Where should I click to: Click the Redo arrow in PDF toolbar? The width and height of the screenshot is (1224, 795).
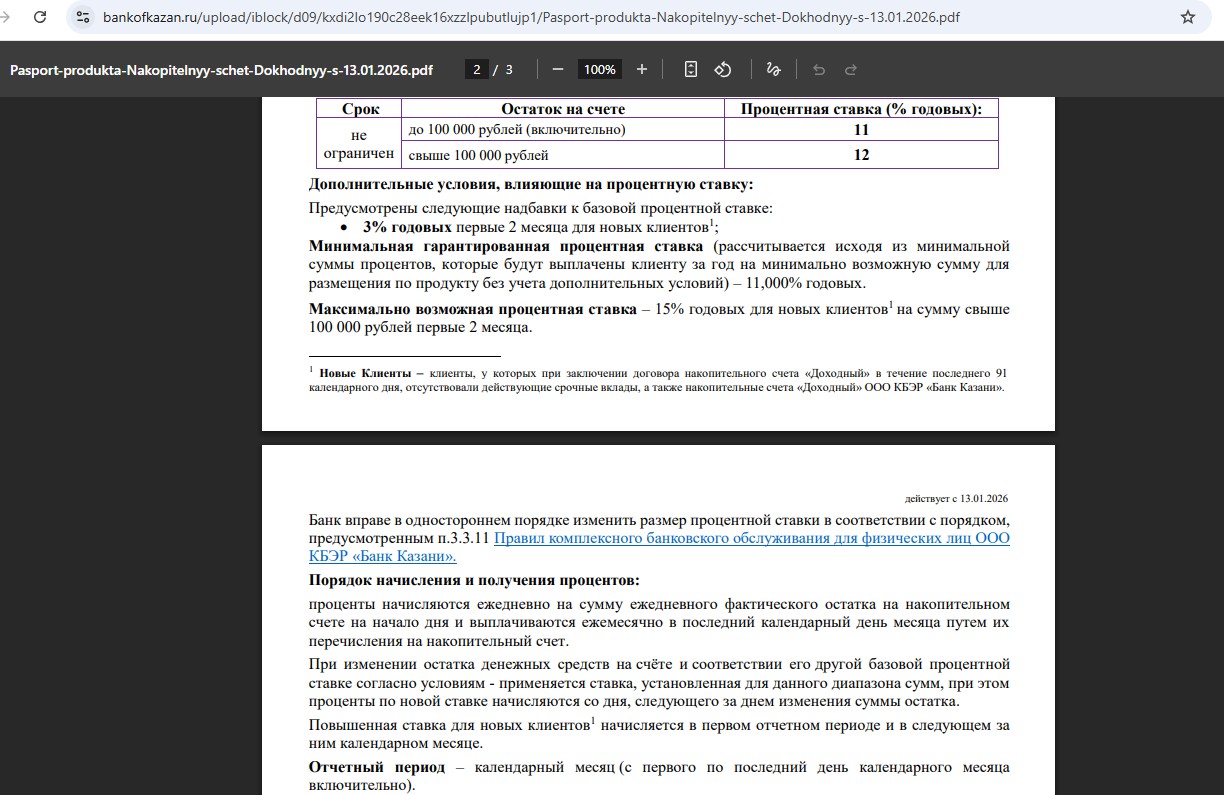[851, 69]
